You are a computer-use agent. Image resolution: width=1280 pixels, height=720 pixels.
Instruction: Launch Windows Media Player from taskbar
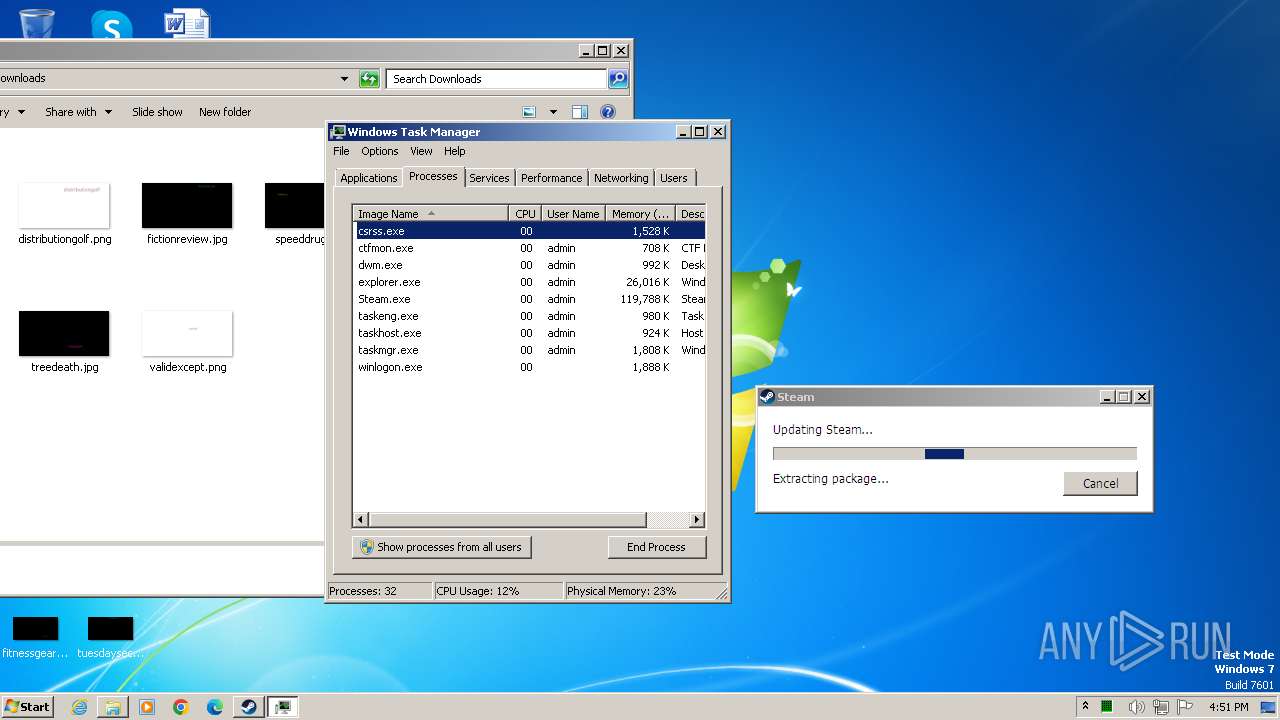(147, 707)
